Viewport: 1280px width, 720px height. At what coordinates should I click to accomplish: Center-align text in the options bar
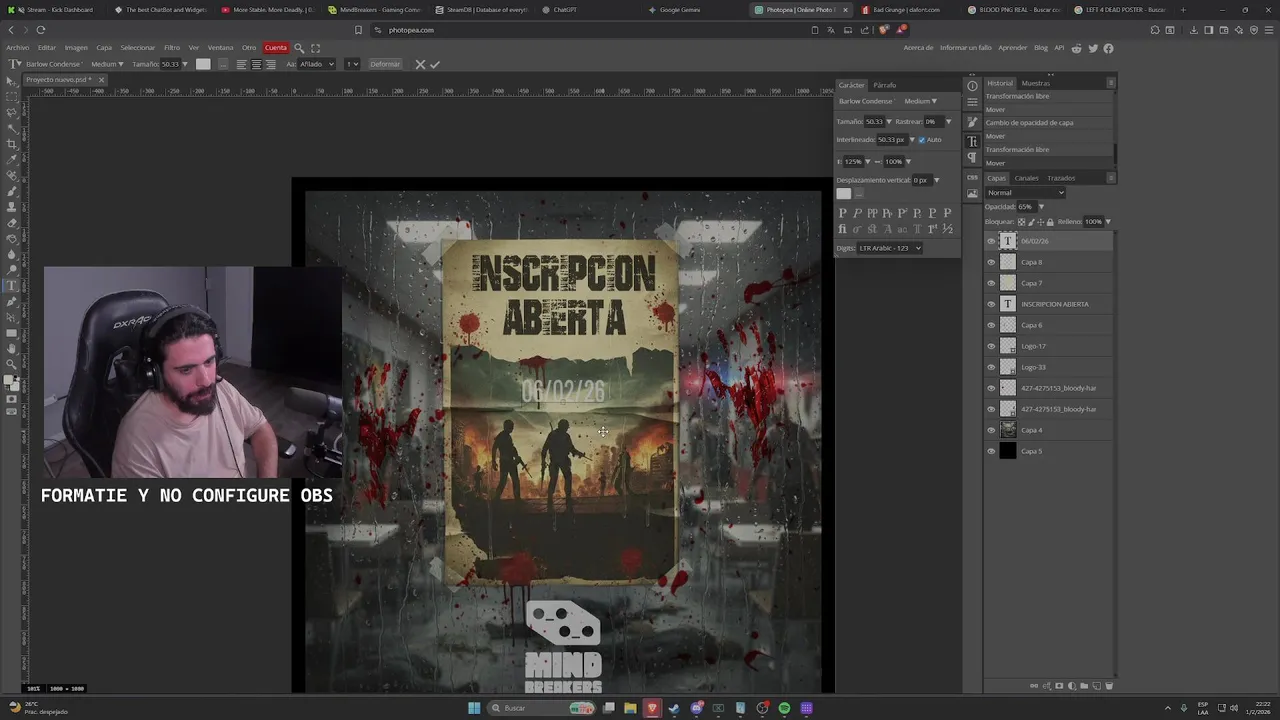tap(256, 64)
